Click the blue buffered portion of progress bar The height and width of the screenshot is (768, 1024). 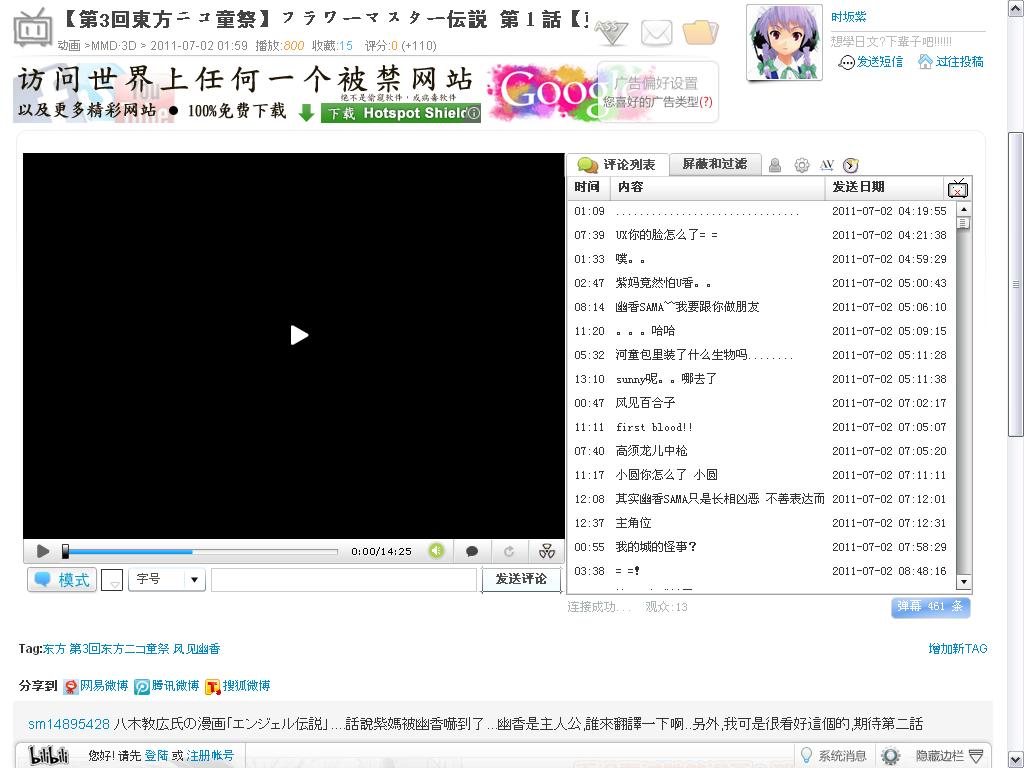click(x=130, y=552)
